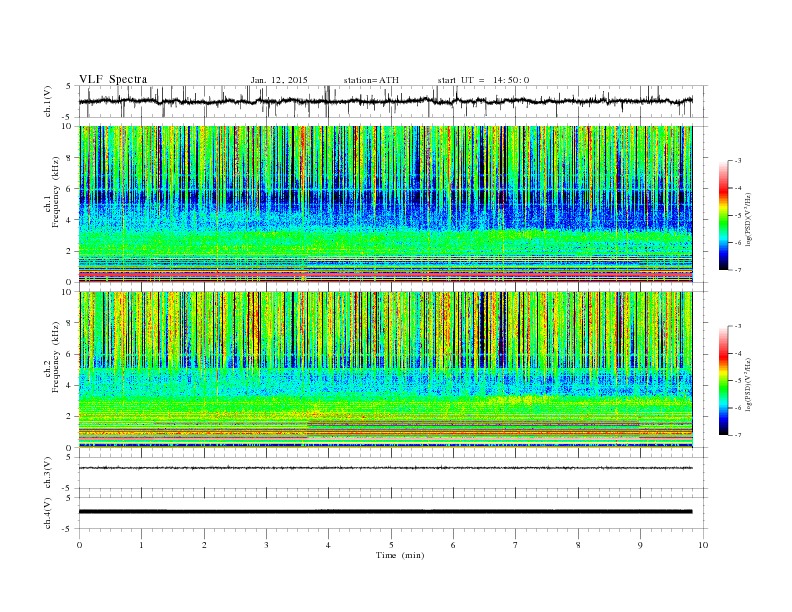Click time axis tick label "10"

pyautogui.click(x=703, y=545)
